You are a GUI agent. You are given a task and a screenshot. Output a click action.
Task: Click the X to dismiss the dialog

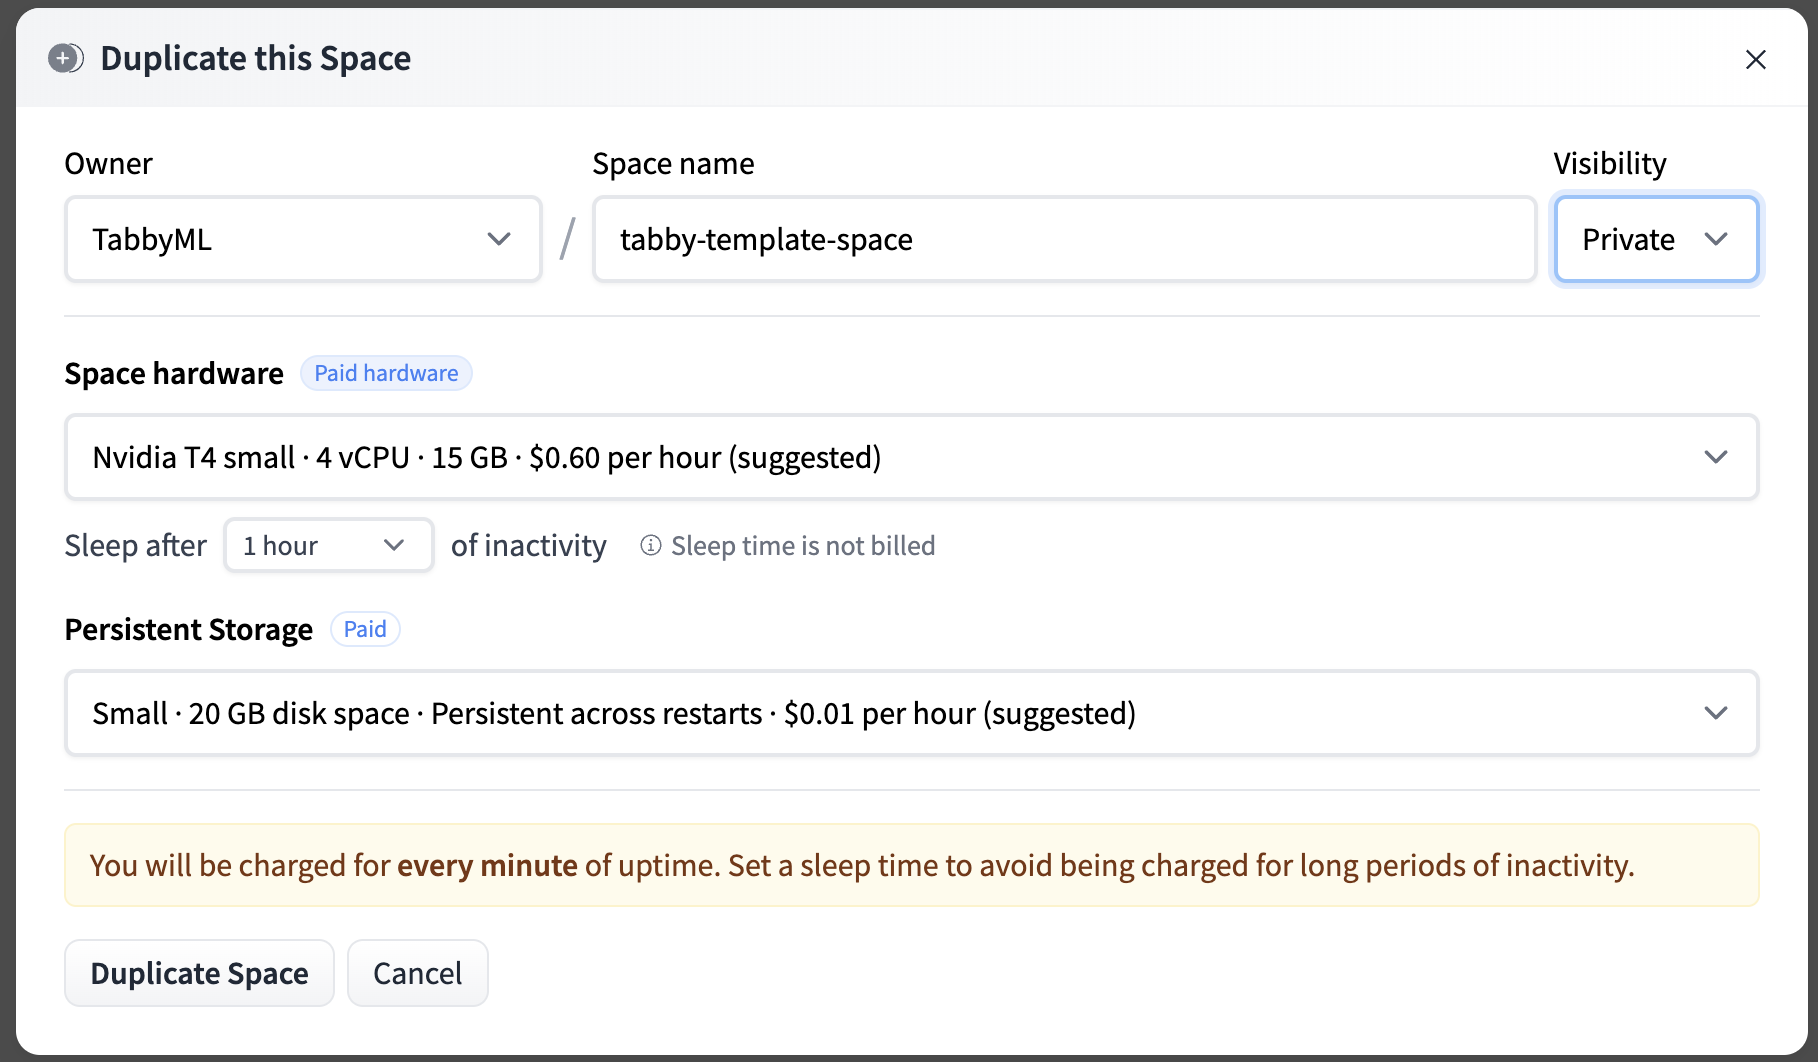[x=1755, y=59]
